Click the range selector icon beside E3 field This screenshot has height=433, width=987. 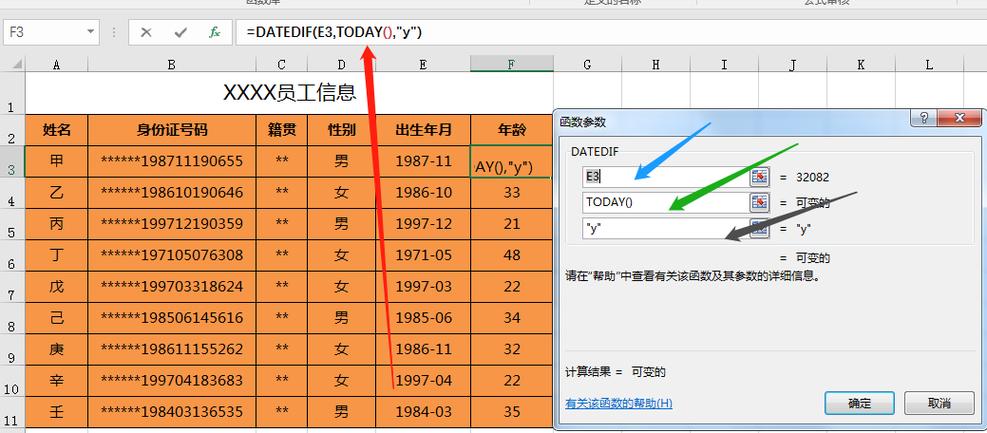(x=760, y=177)
